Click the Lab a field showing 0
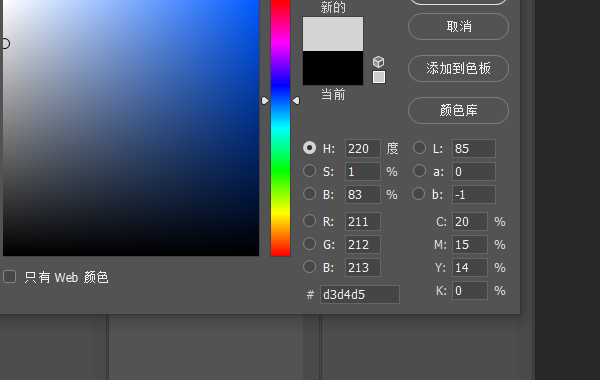The width and height of the screenshot is (600, 380). 474,171
